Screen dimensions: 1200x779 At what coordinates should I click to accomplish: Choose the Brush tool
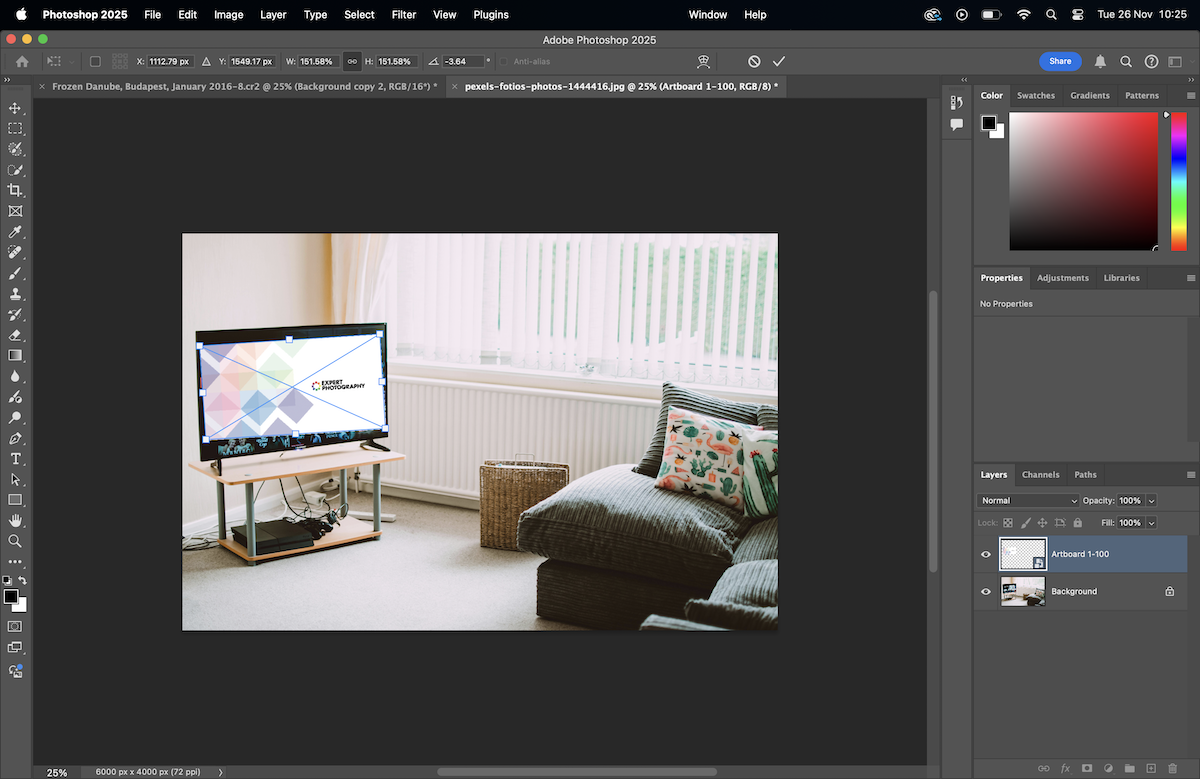[x=15, y=272]
